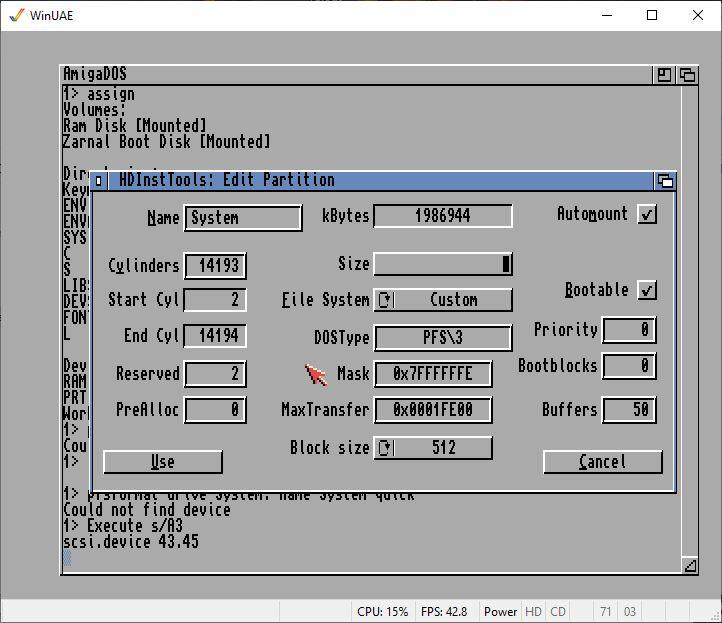Click the AmigaDOS window zoom gadget

664,75
